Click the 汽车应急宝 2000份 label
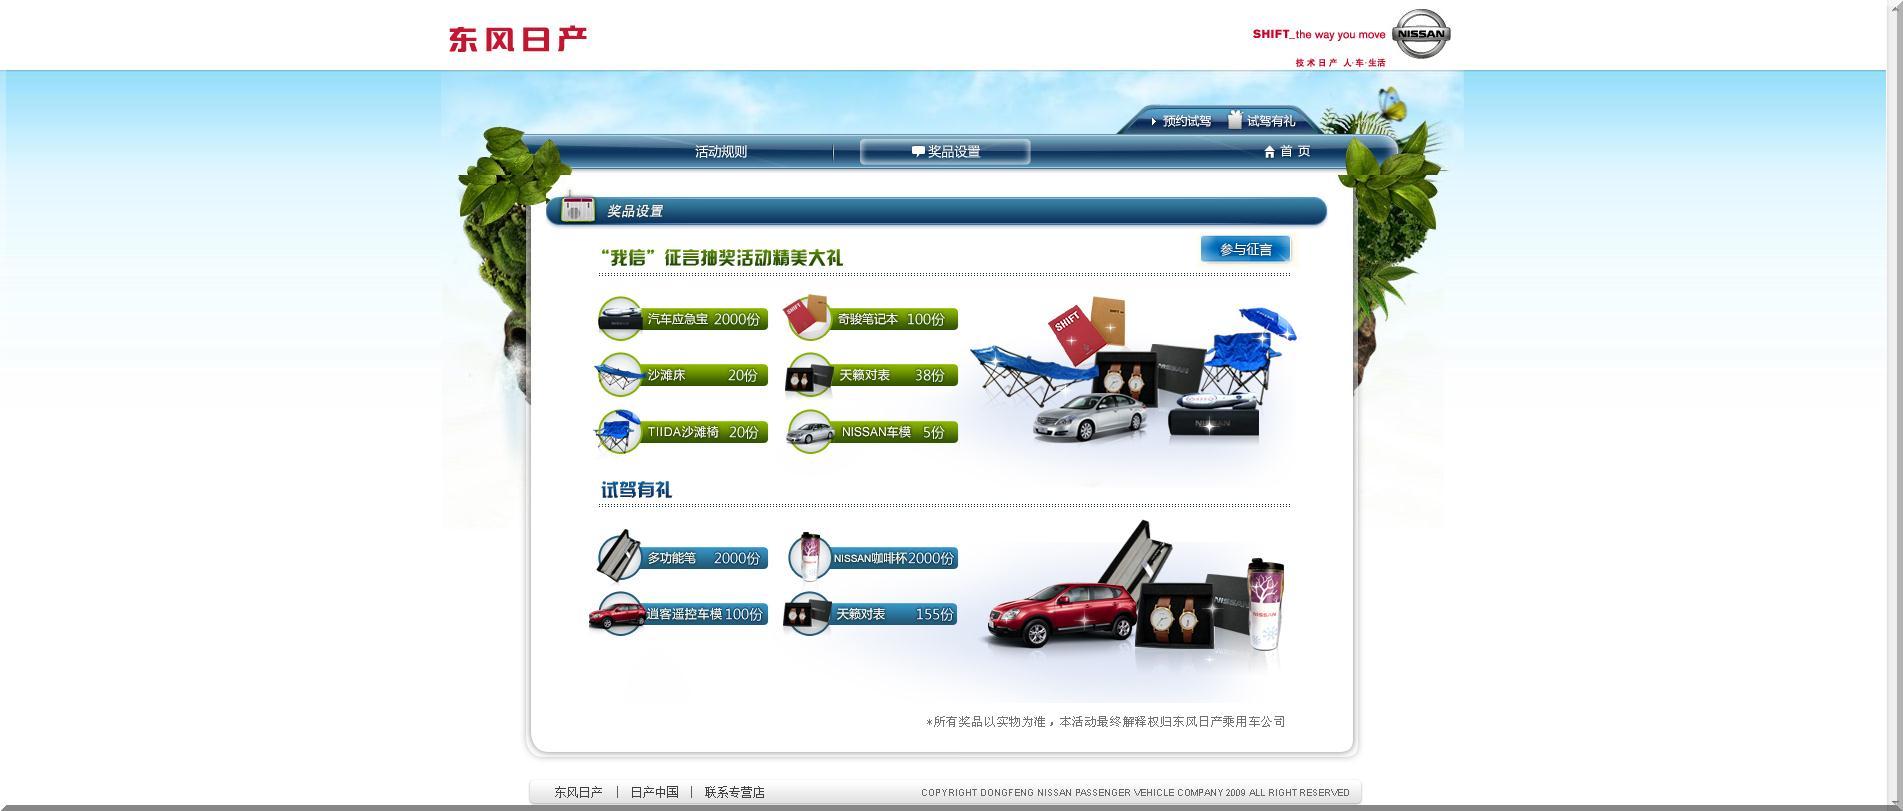This screenshot has width=1903, height=811. click(704, 319)
